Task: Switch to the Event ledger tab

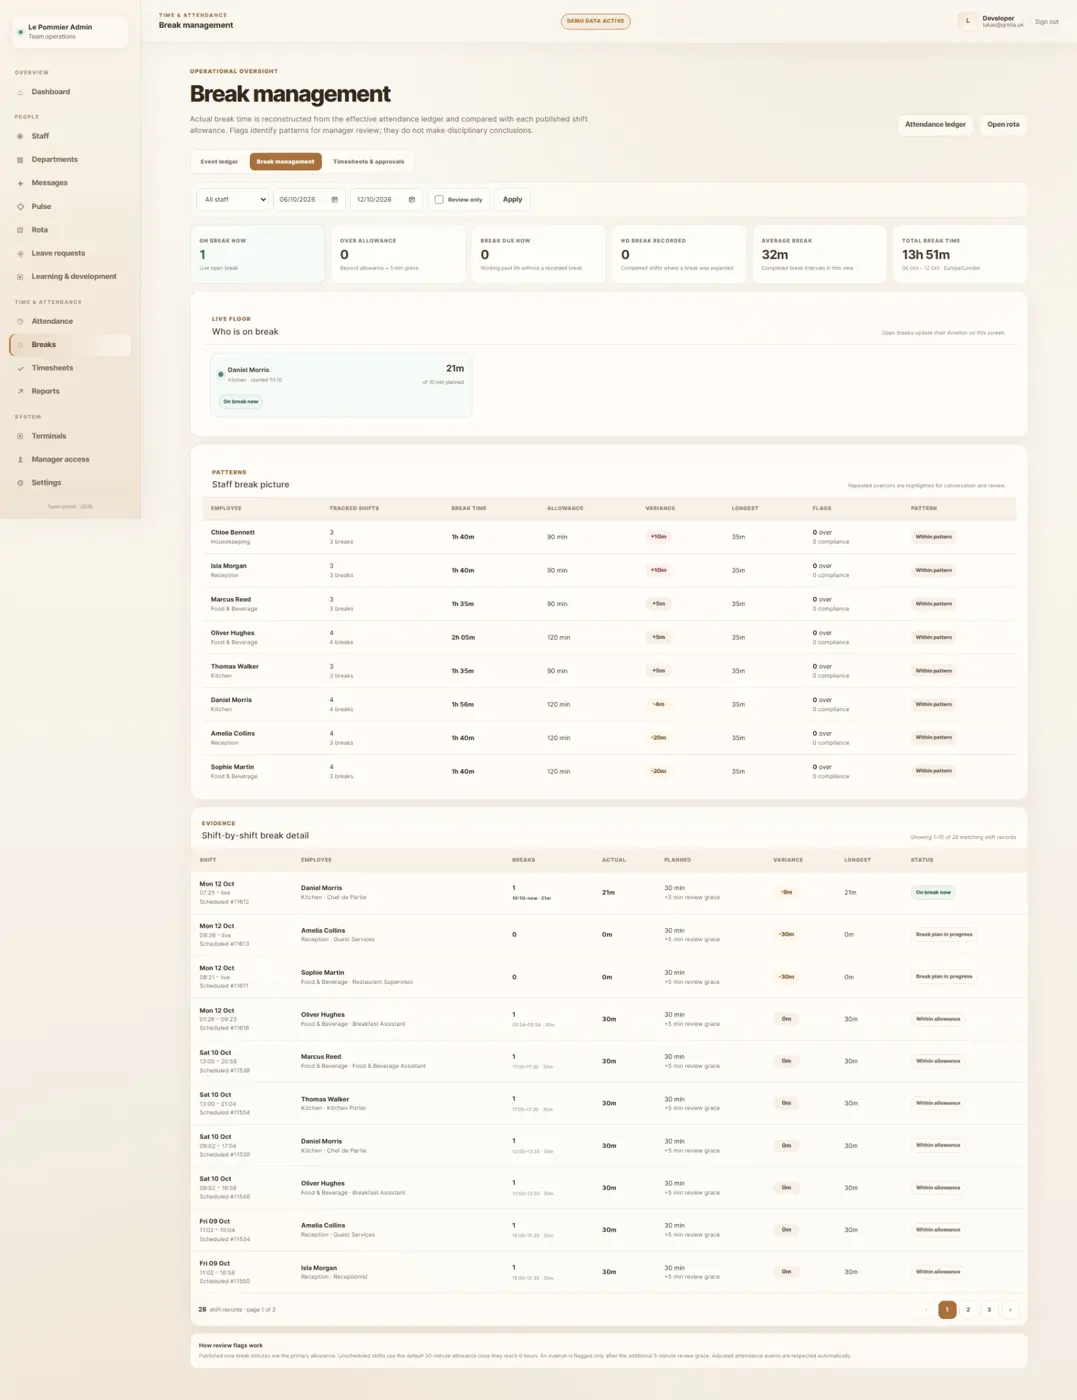Action: [219, 161]
